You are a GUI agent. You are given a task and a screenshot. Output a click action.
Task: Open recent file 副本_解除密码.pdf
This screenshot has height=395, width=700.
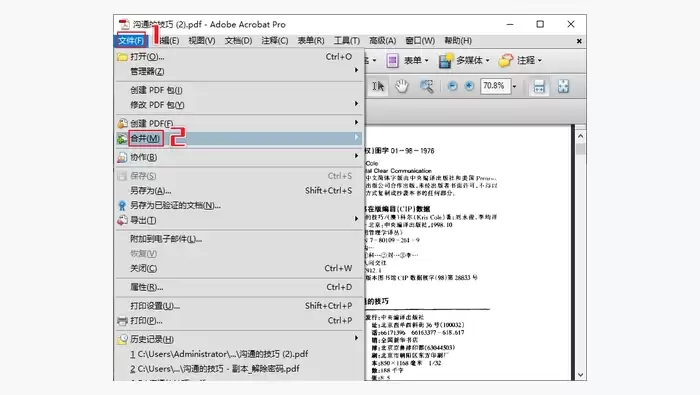coord(240,369)
